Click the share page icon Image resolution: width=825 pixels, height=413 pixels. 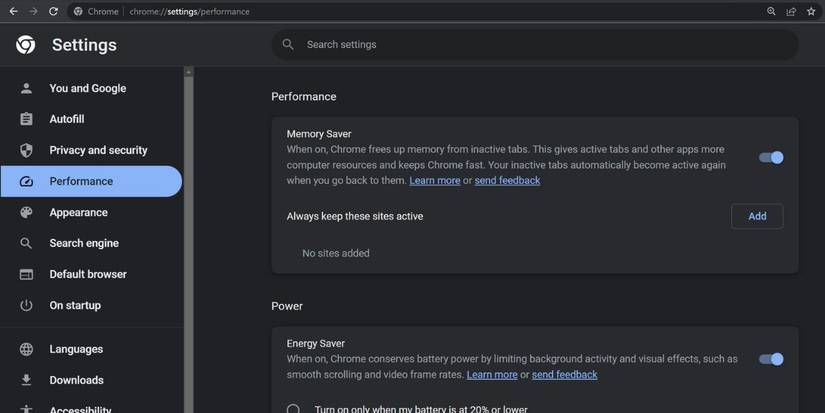pos(791,12)
